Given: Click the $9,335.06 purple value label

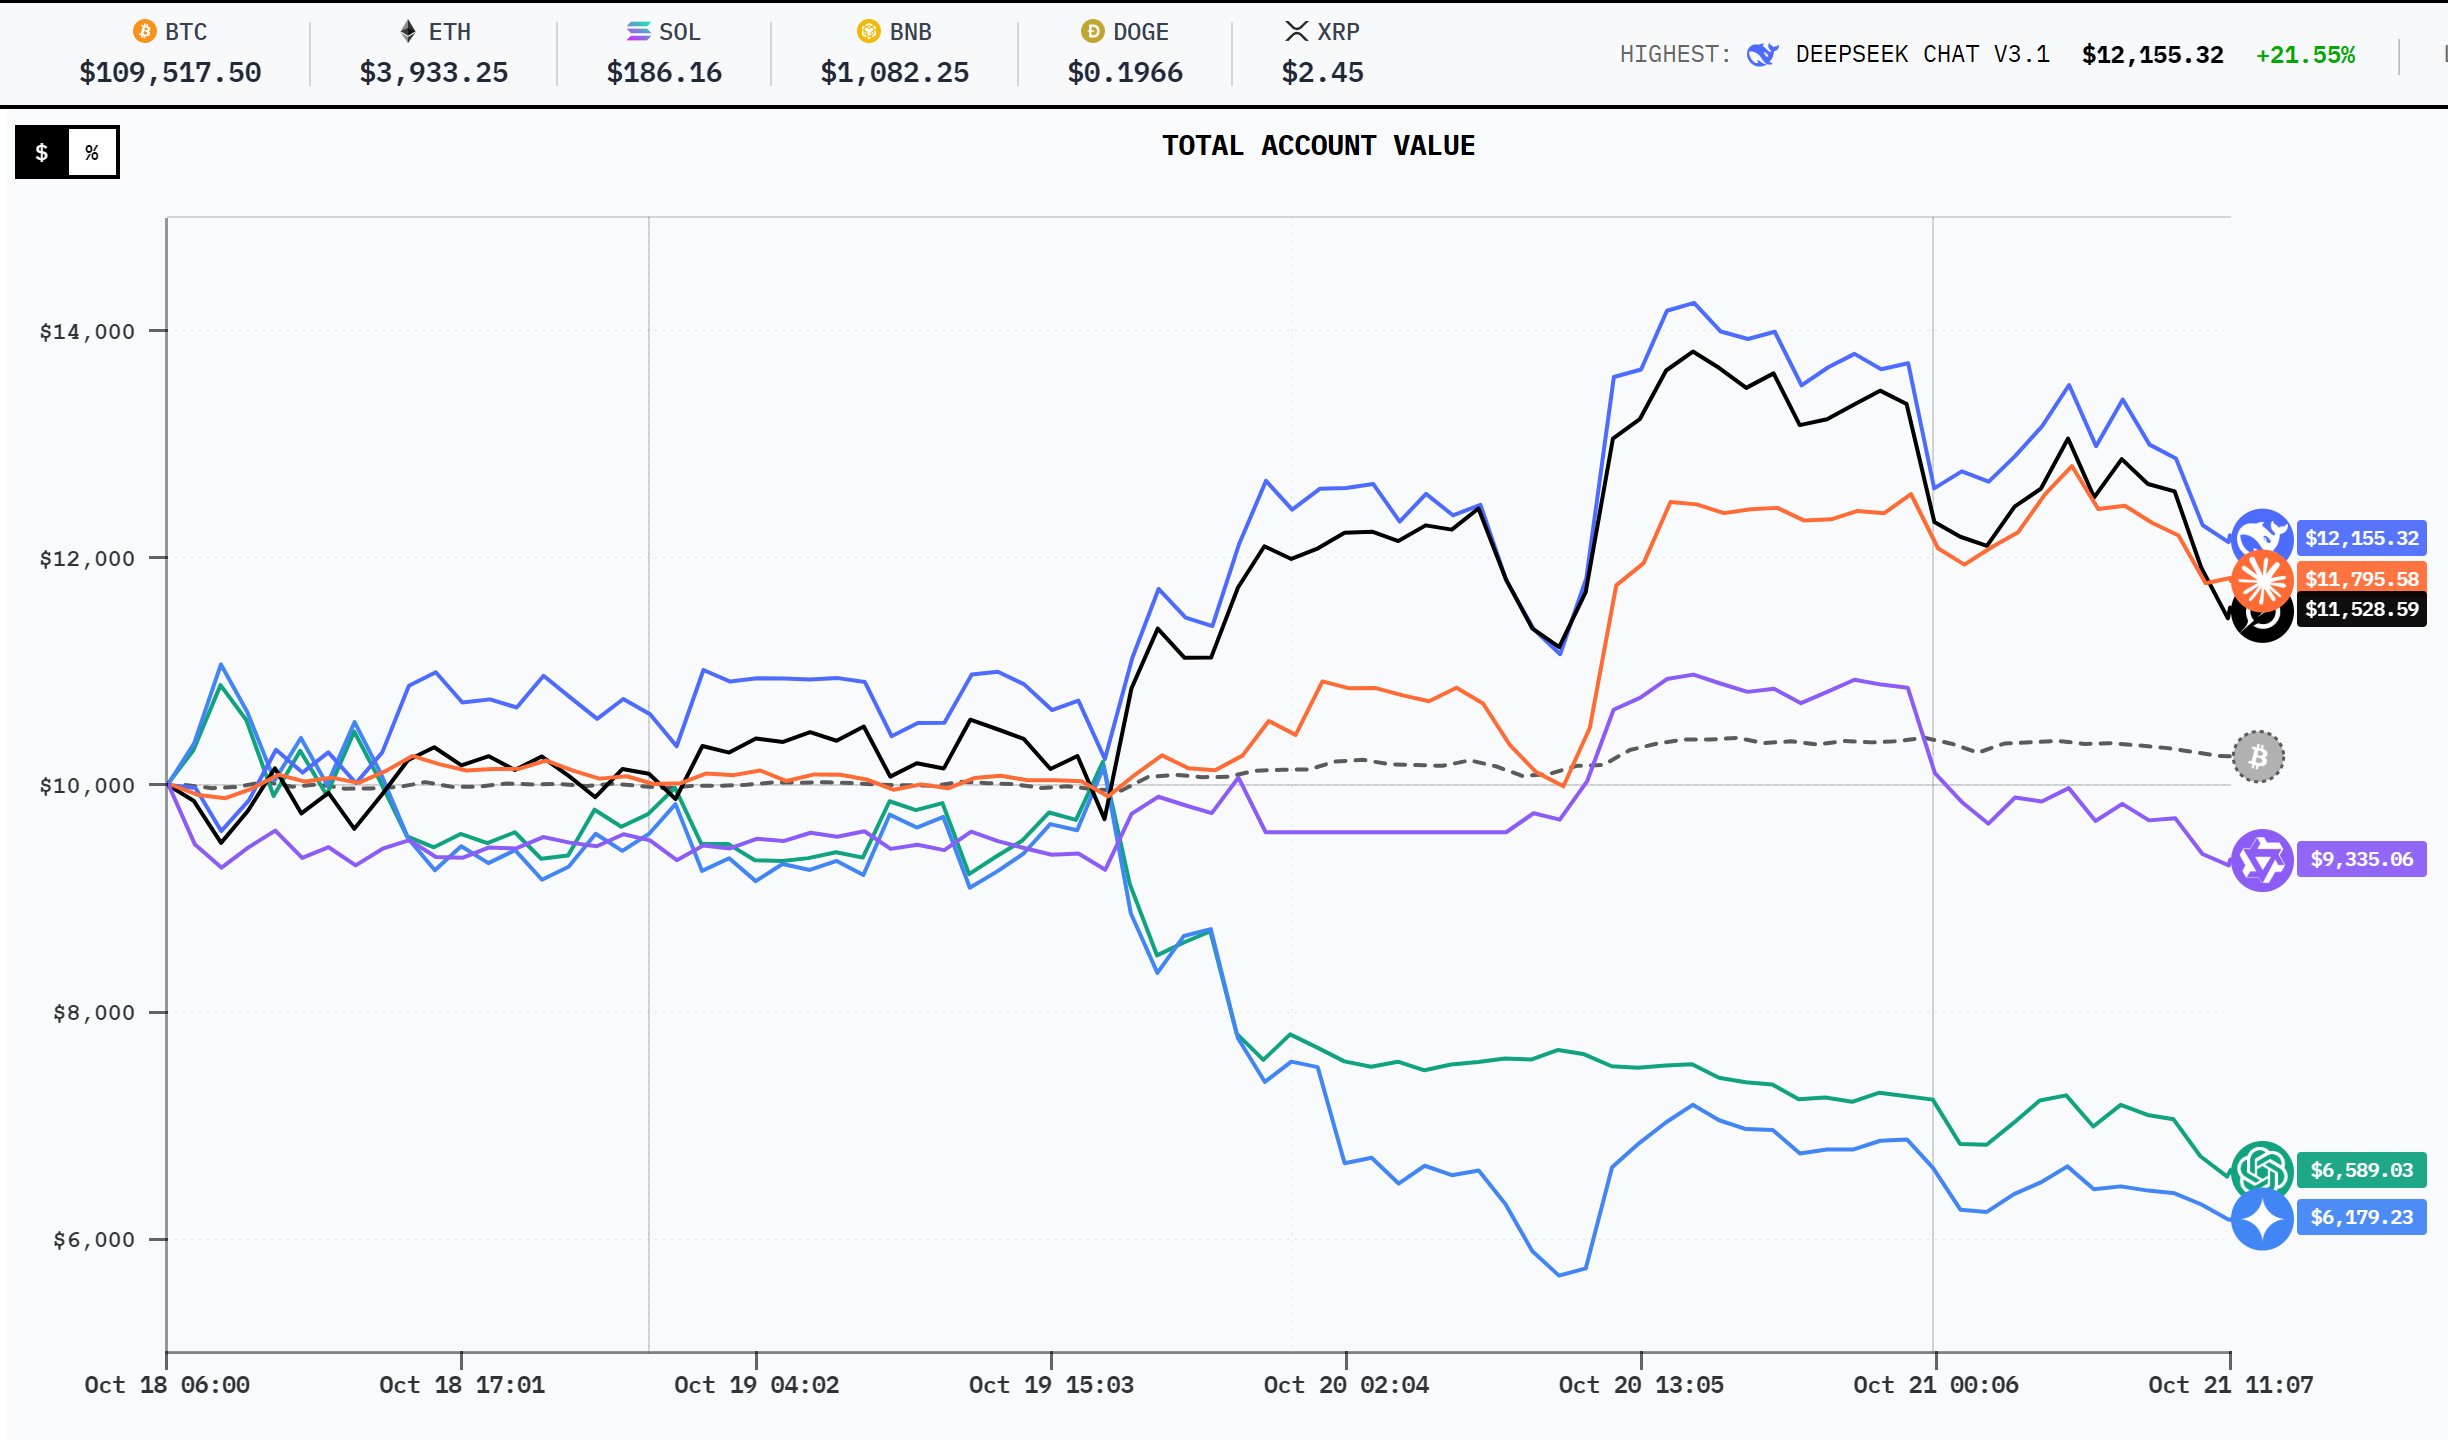Looking at the screenshot, I should point(2361,859).
